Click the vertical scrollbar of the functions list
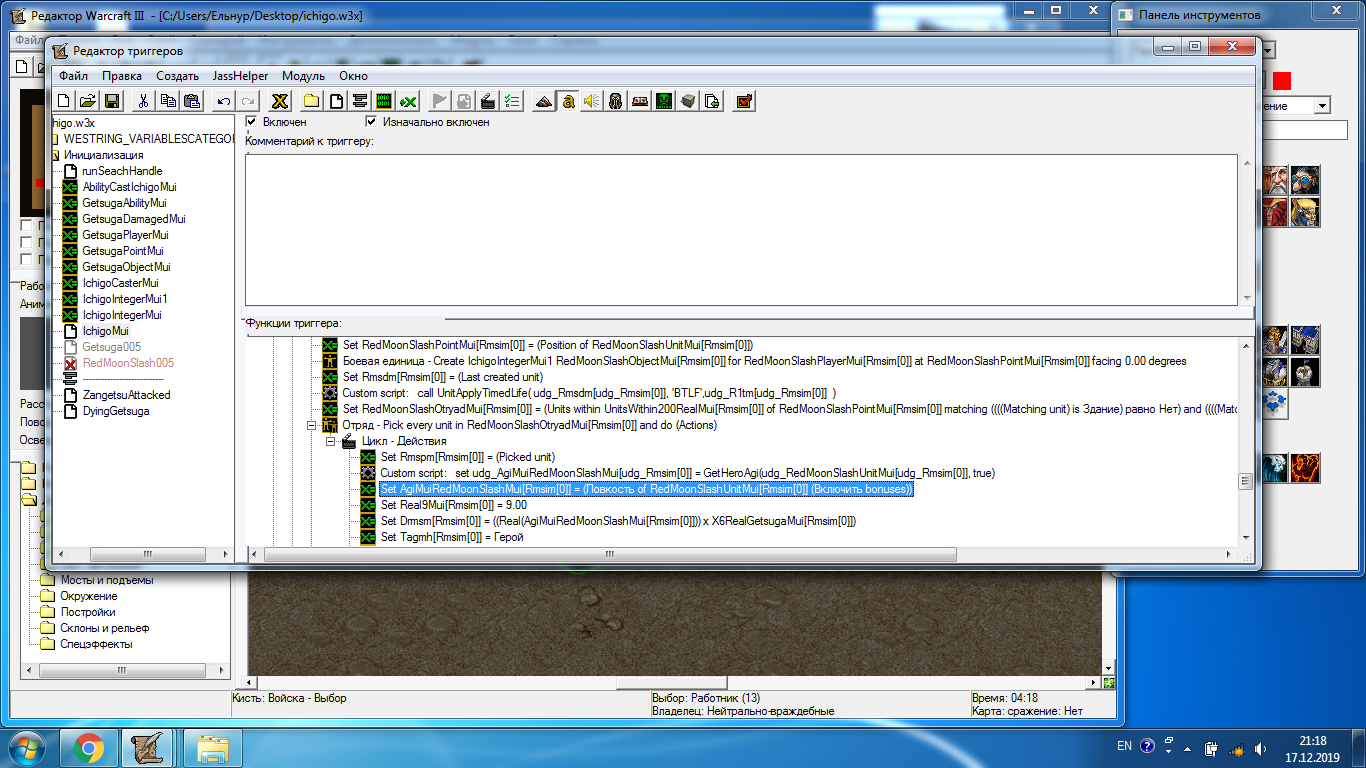 pyautogui.click(x=1245, y=441)
